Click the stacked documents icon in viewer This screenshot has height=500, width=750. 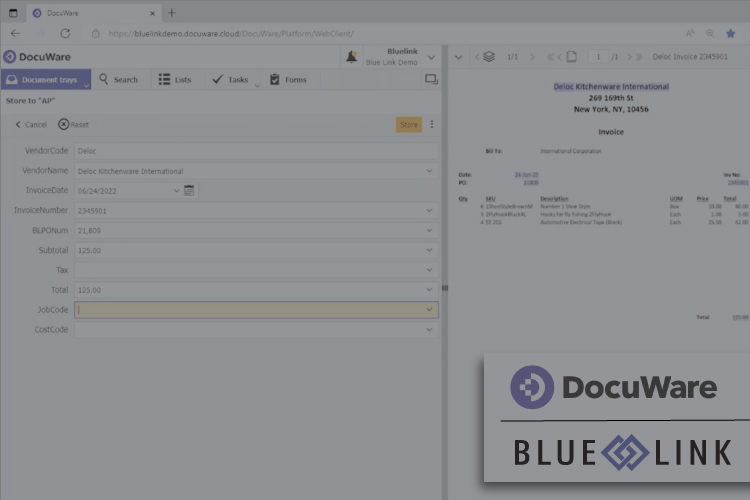pos(488,57)
